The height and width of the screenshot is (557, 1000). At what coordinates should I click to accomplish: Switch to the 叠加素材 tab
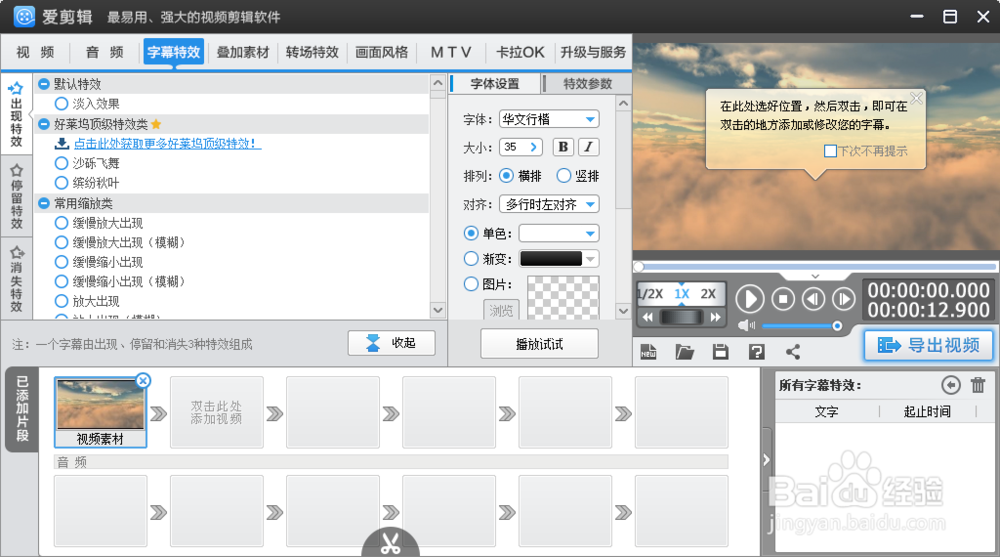[243, 52]
